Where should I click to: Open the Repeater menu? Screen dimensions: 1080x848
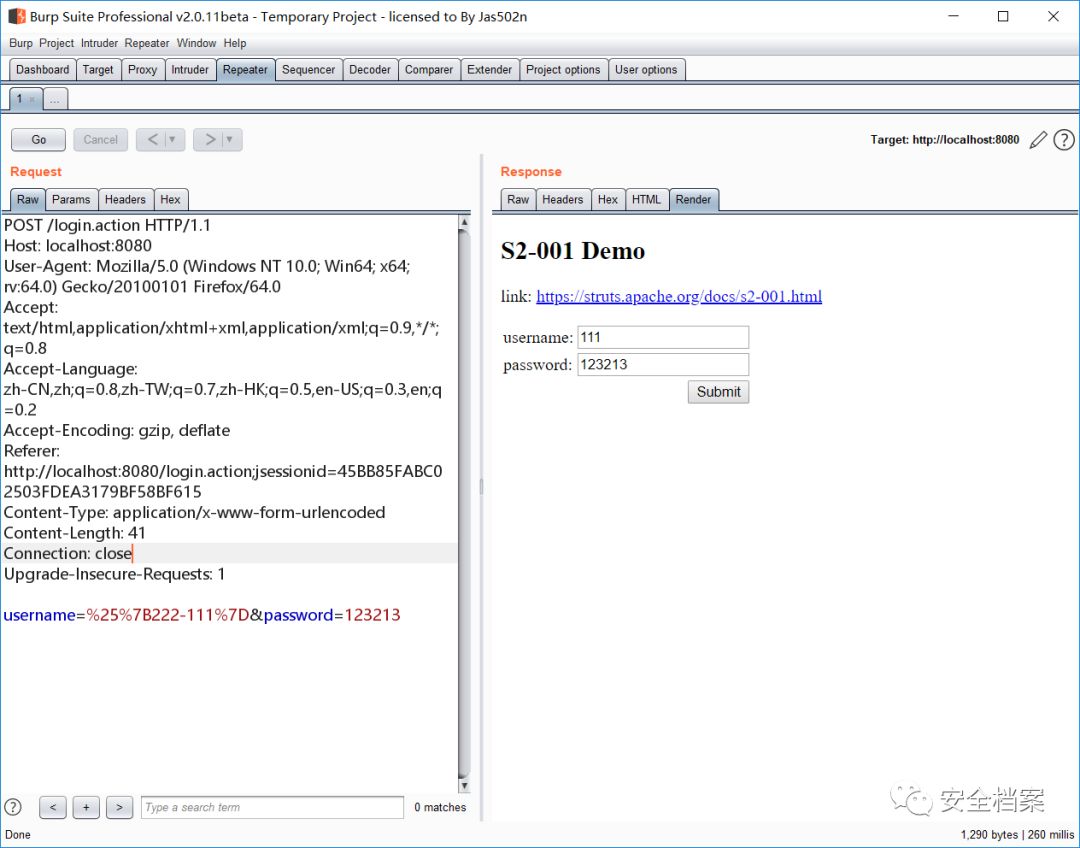click(x=147, y=43)
